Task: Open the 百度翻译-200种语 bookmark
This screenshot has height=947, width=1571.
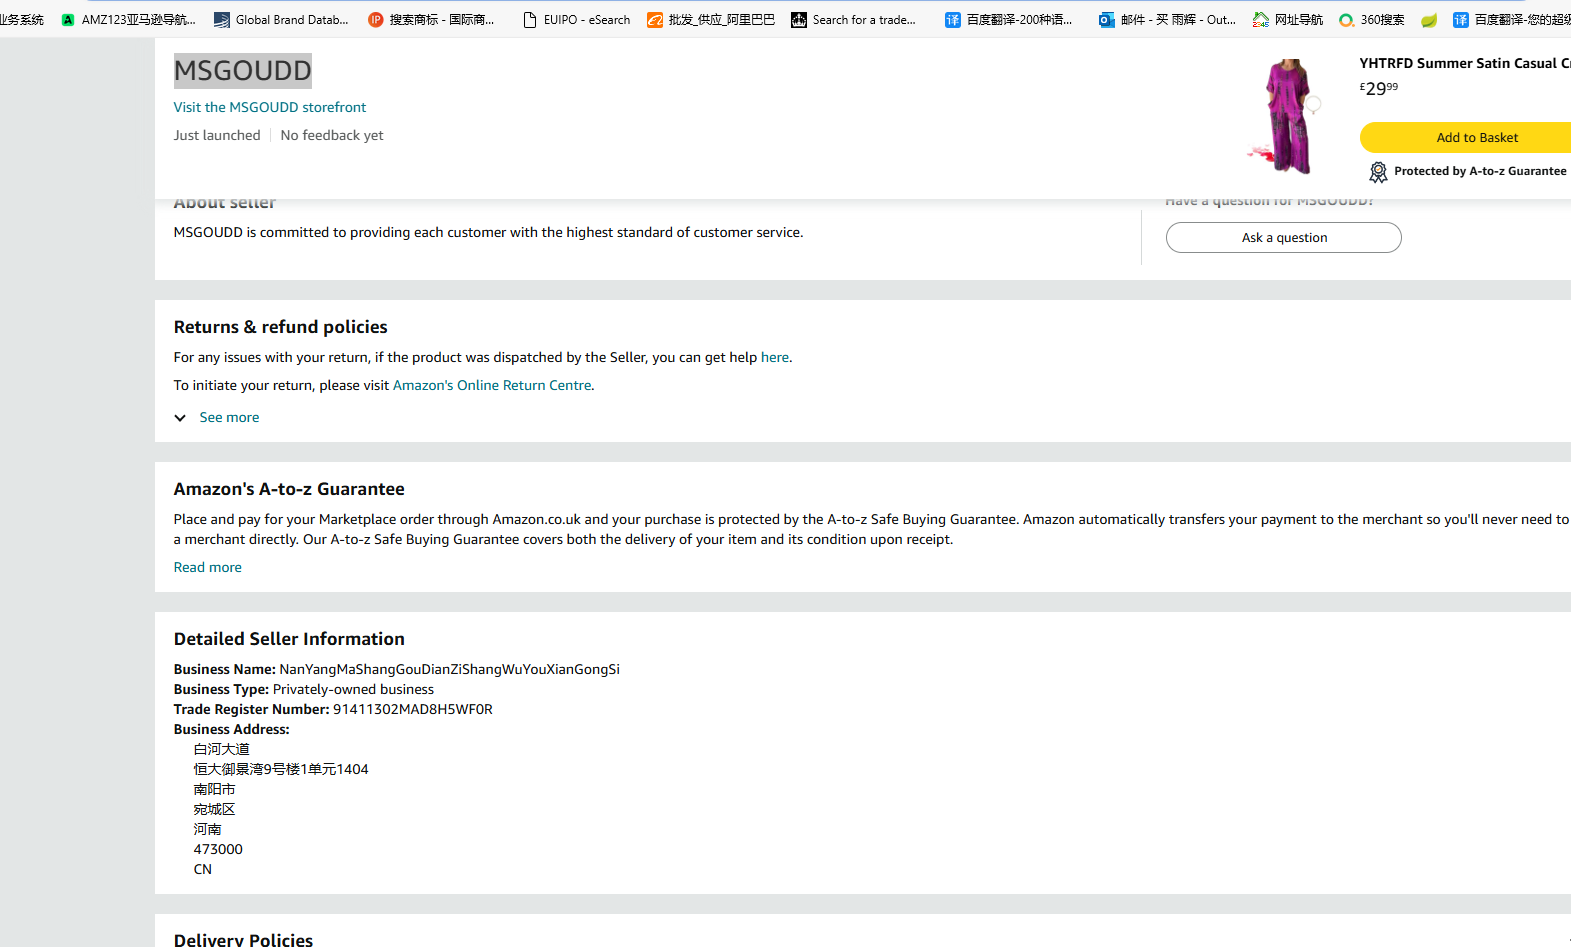Action: click(x=1008, y=19)
